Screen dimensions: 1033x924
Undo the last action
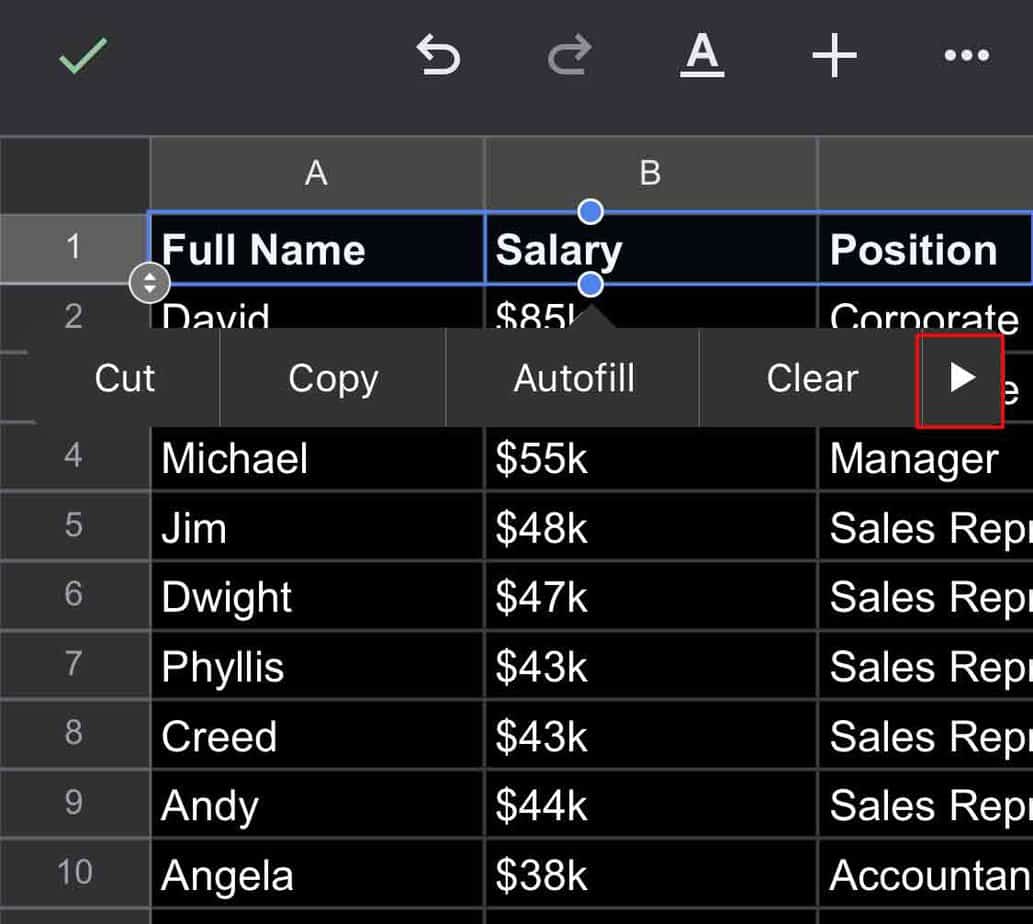pyautogui.click(x=438, y=55)
